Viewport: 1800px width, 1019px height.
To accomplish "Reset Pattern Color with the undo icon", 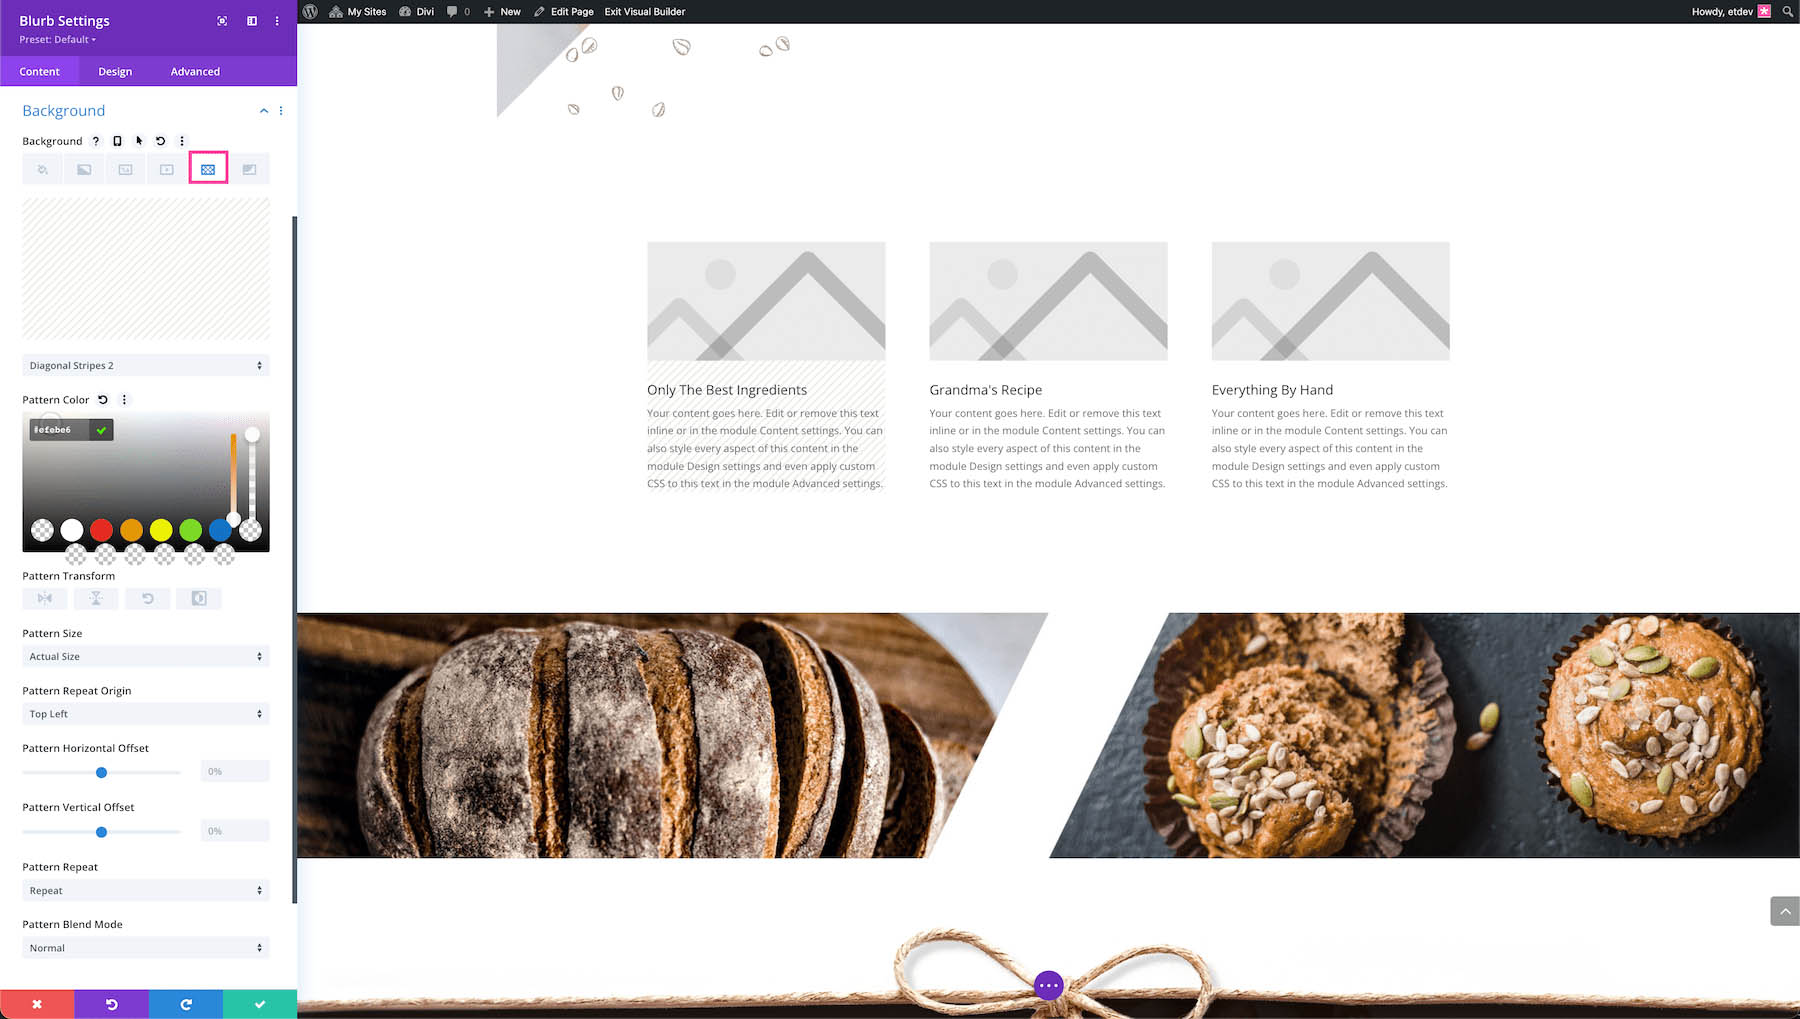I will coord(103,400).
